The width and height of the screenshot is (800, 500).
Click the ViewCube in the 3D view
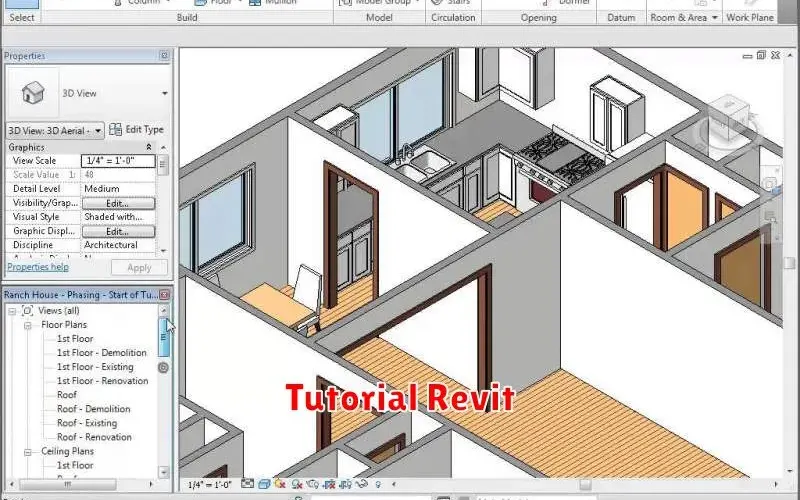pos(728,122)
